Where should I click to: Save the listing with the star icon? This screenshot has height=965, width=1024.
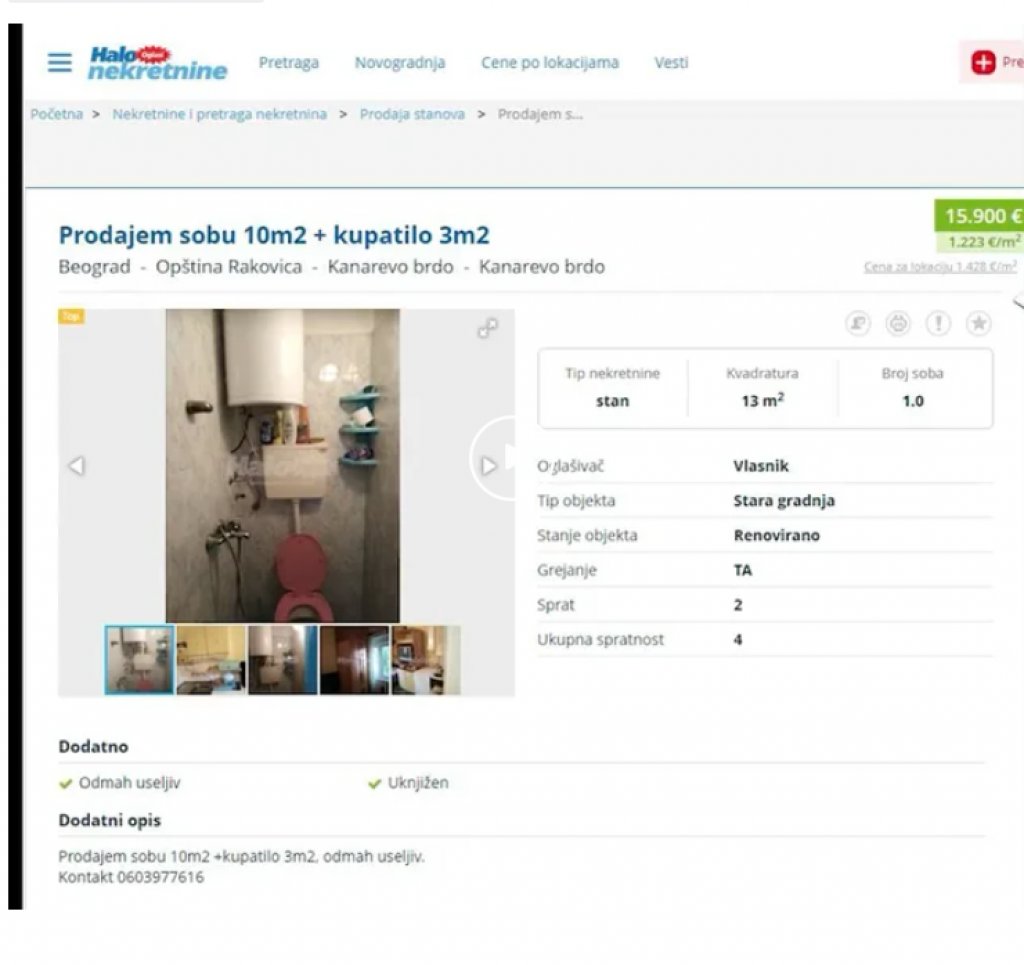[978, 323]
